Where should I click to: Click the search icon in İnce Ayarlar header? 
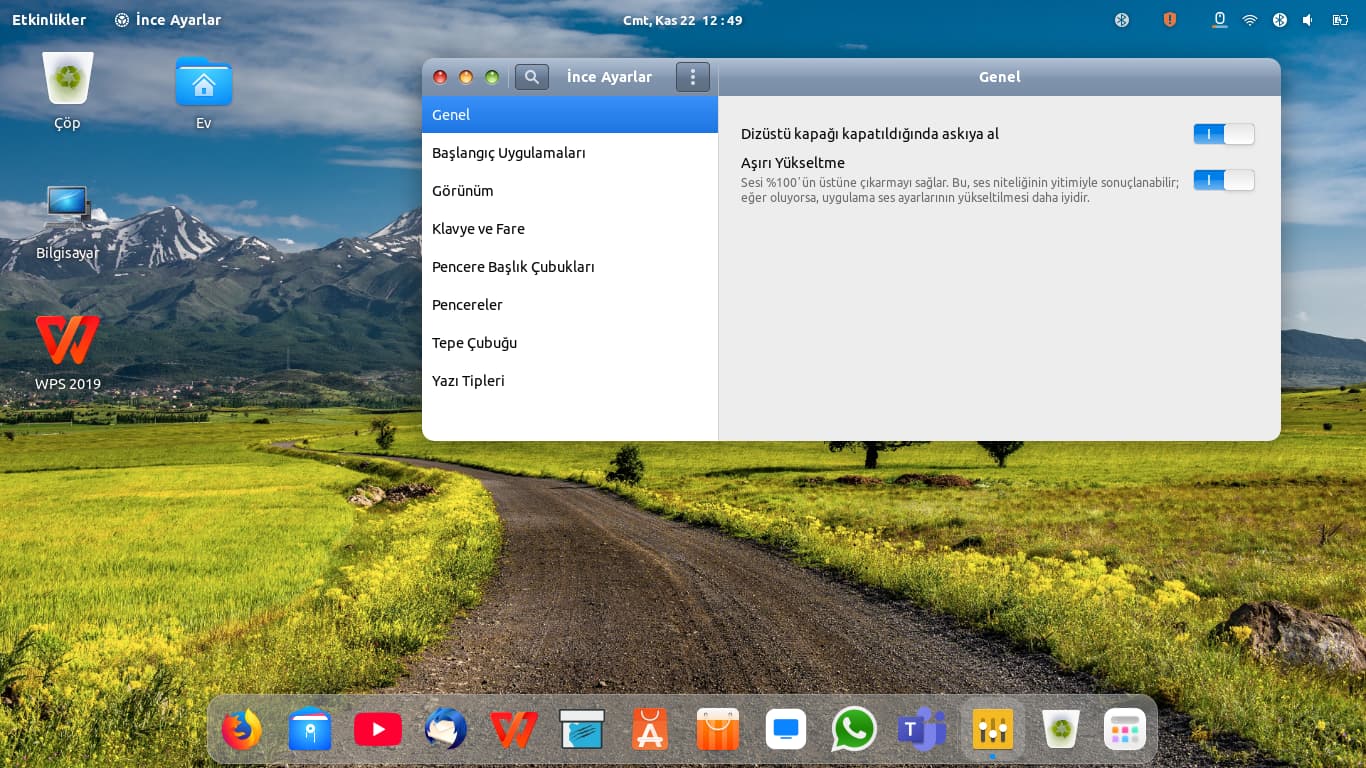531,77
